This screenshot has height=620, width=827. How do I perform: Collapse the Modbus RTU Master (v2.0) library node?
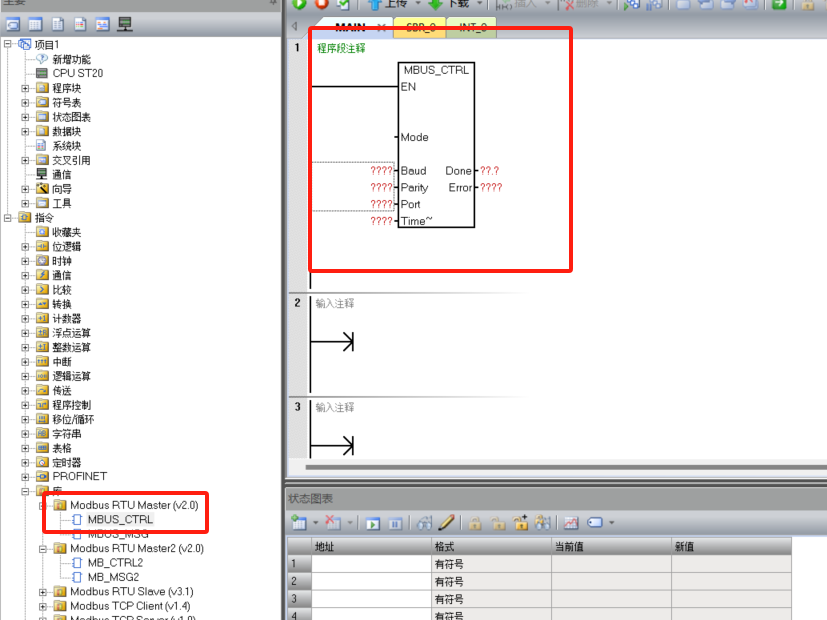pyautogui.click(x=44, y=506)
